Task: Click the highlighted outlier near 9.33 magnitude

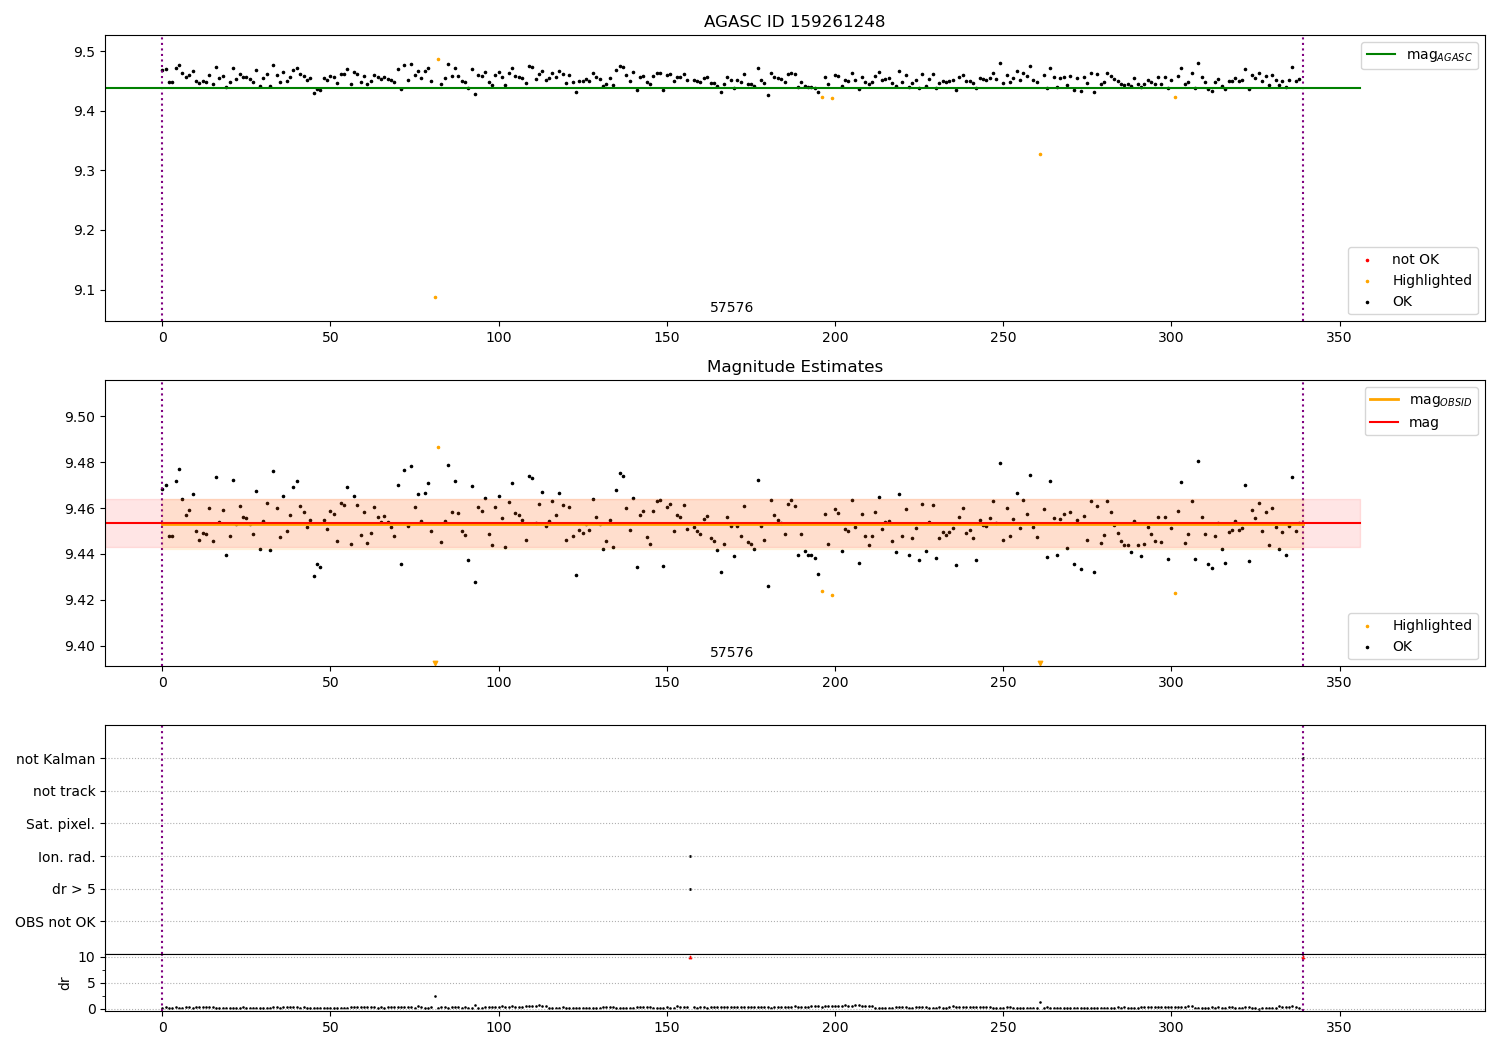Action: tap(1040, 154)
